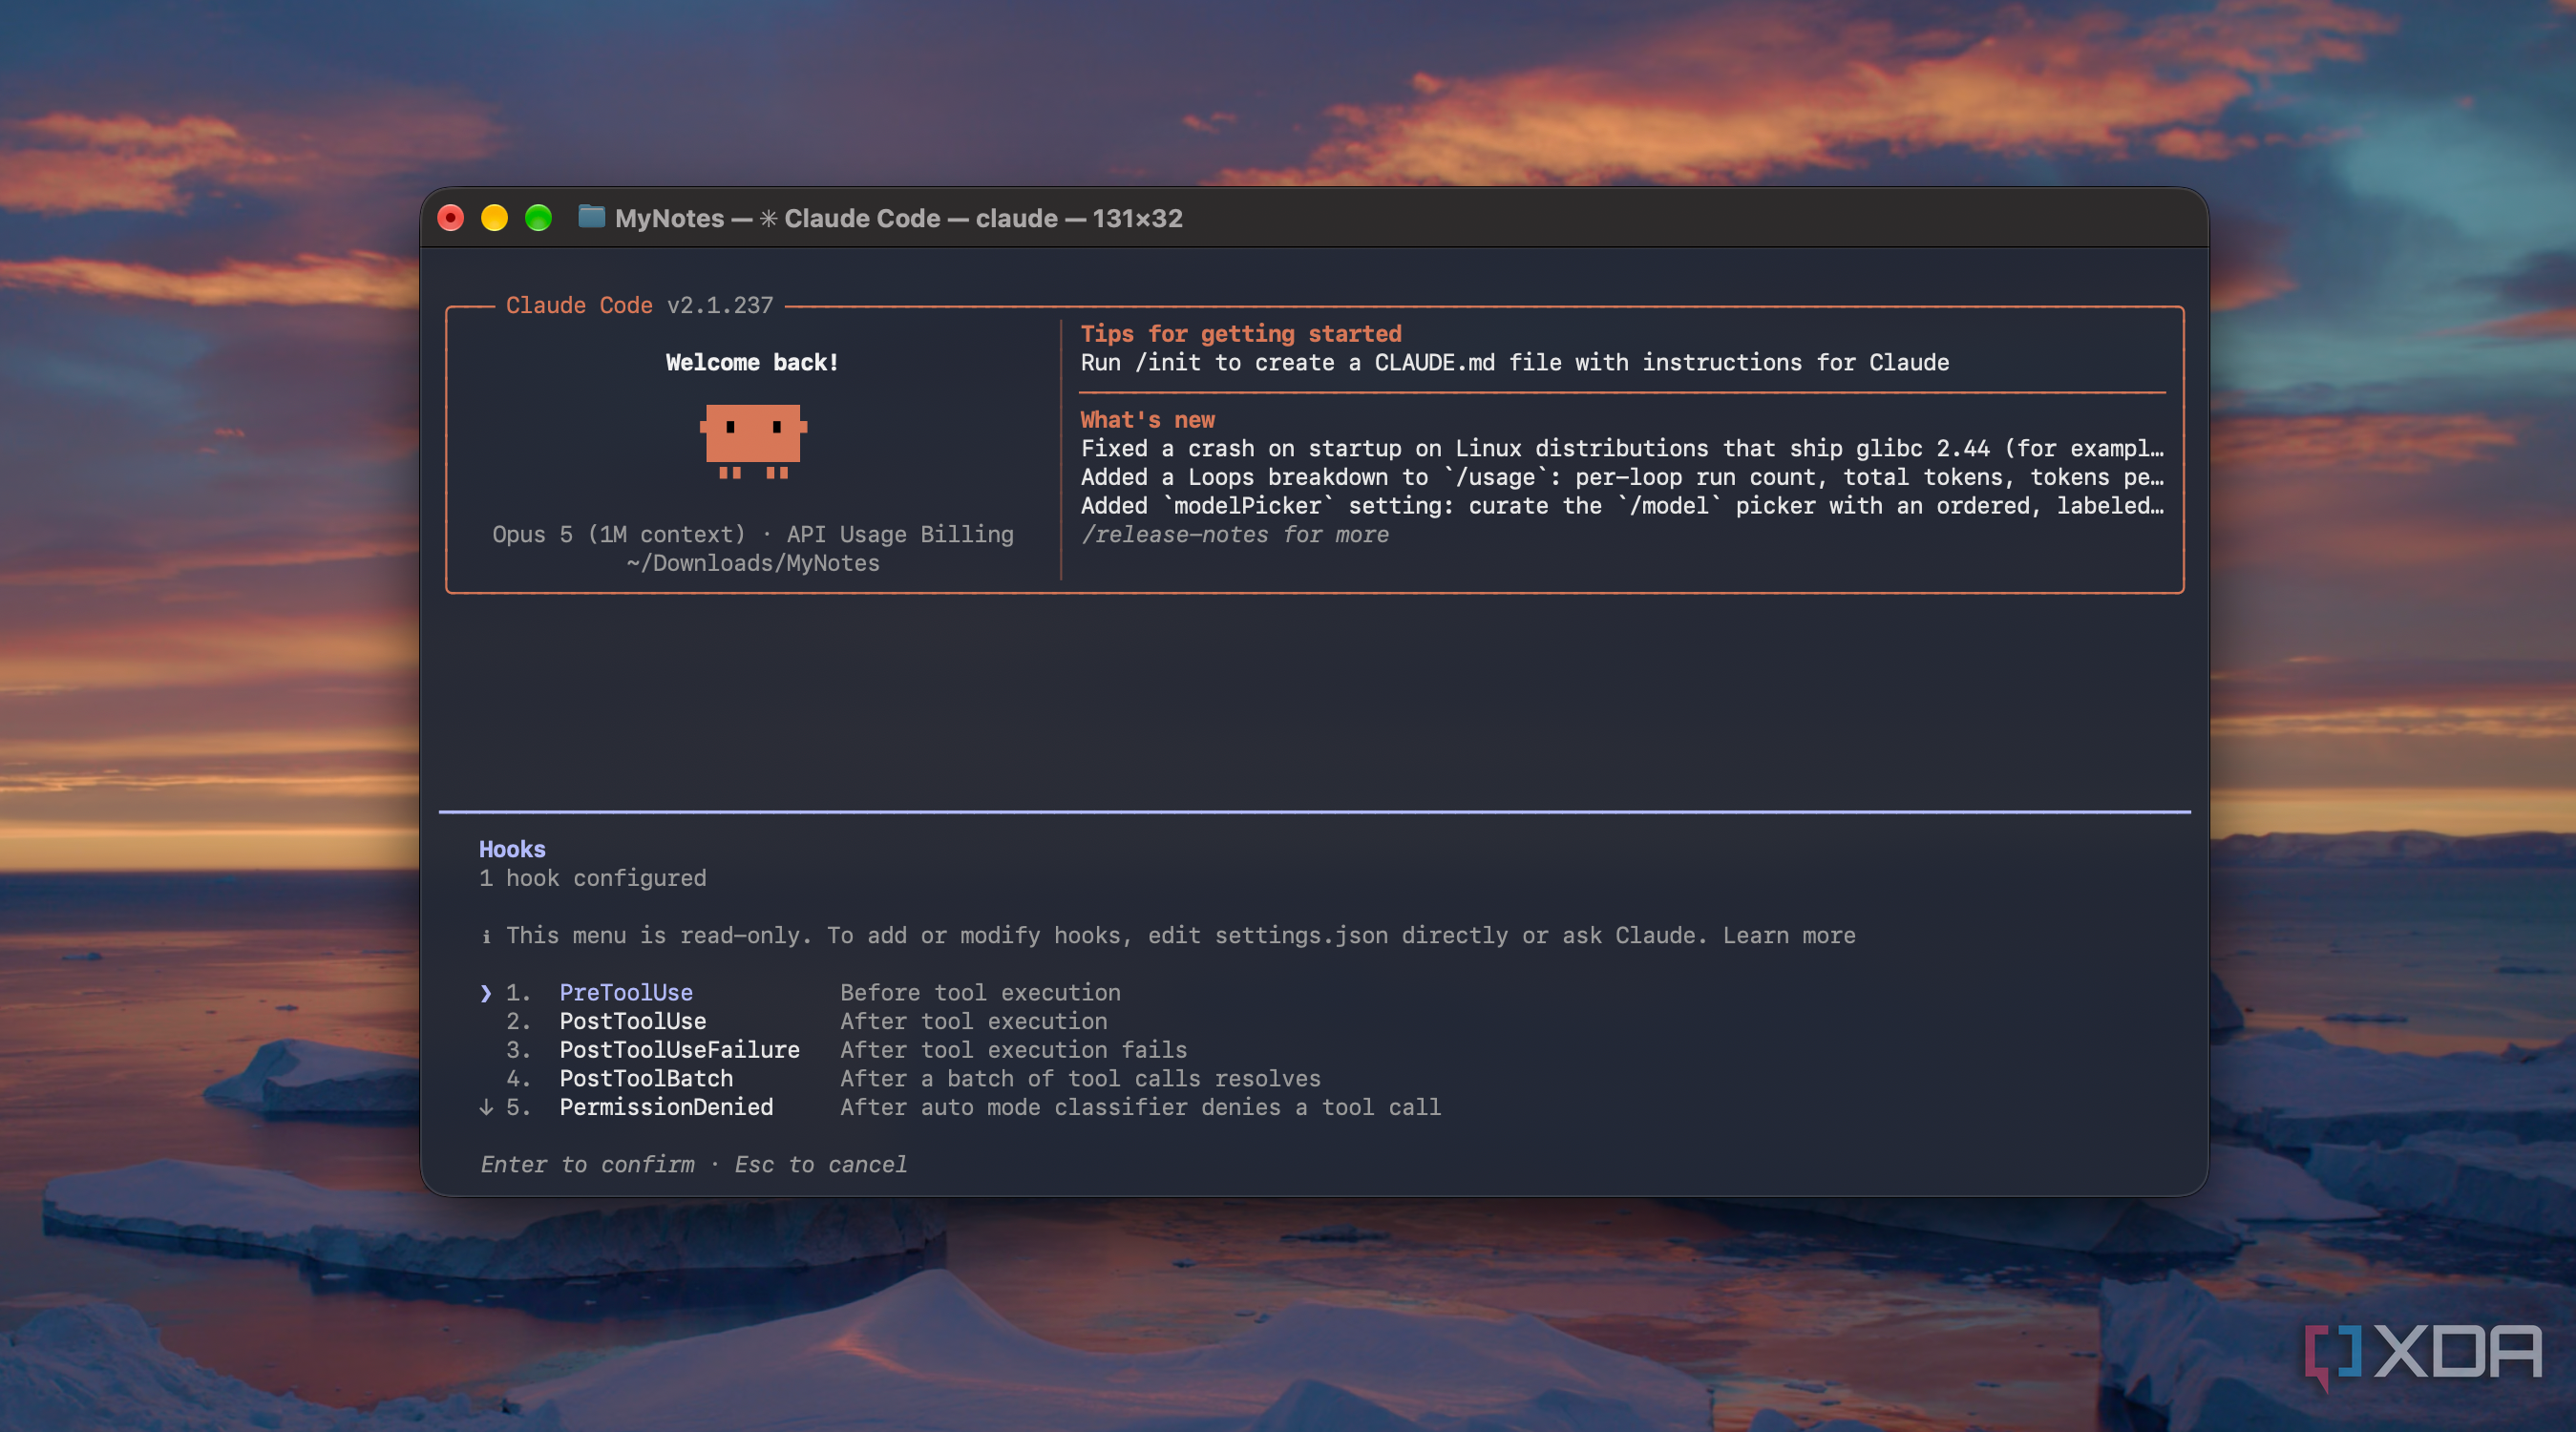Click 'Enter to confirm · Esc to cancel' hint
This screenshot has height=1432, width=2576.
pos(694,1164)
